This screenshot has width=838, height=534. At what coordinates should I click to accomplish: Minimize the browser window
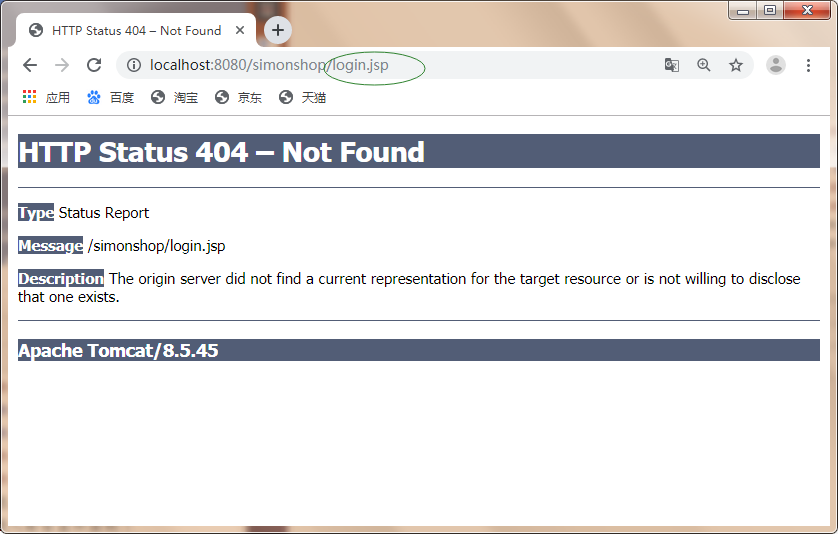coord(743,10)
